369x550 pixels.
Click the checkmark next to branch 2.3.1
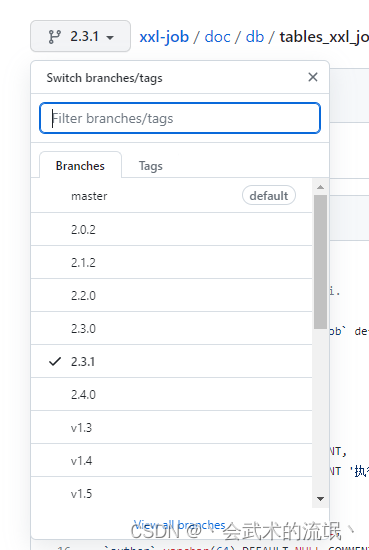pos(55,361)
